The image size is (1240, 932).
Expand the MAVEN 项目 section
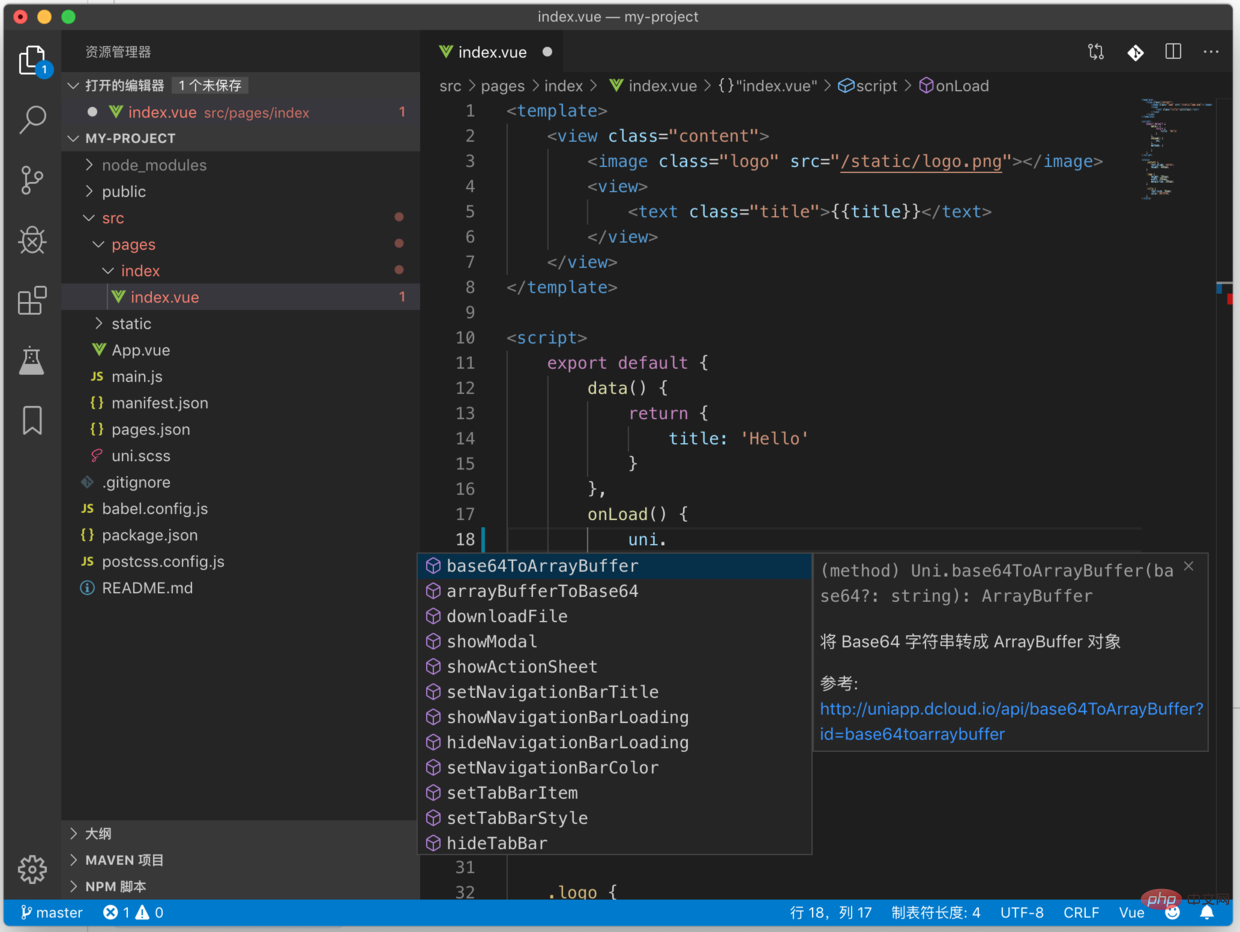pyautogui.click(x=123, y=860)
